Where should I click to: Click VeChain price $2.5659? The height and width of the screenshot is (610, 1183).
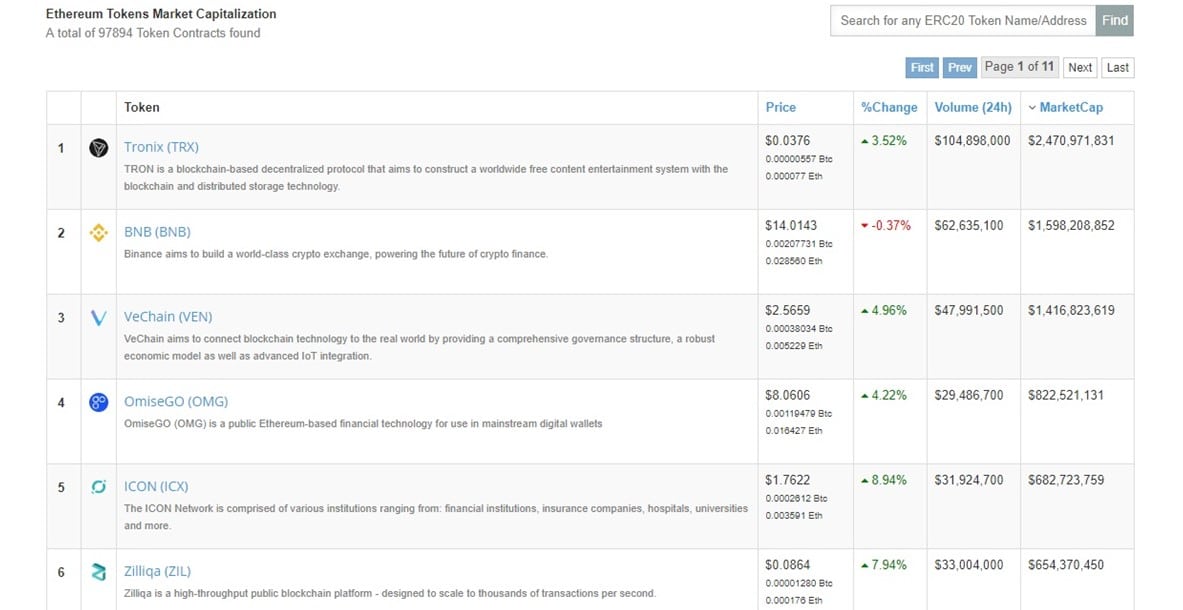(x=787, y=310)
